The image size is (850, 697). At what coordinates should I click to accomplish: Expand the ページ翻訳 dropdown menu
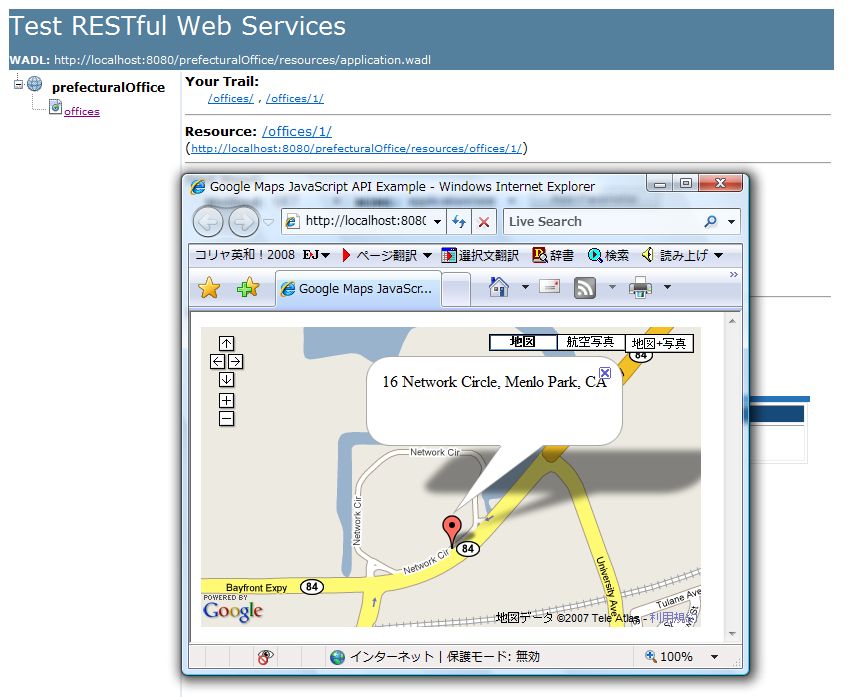click(x=427, y=256)
